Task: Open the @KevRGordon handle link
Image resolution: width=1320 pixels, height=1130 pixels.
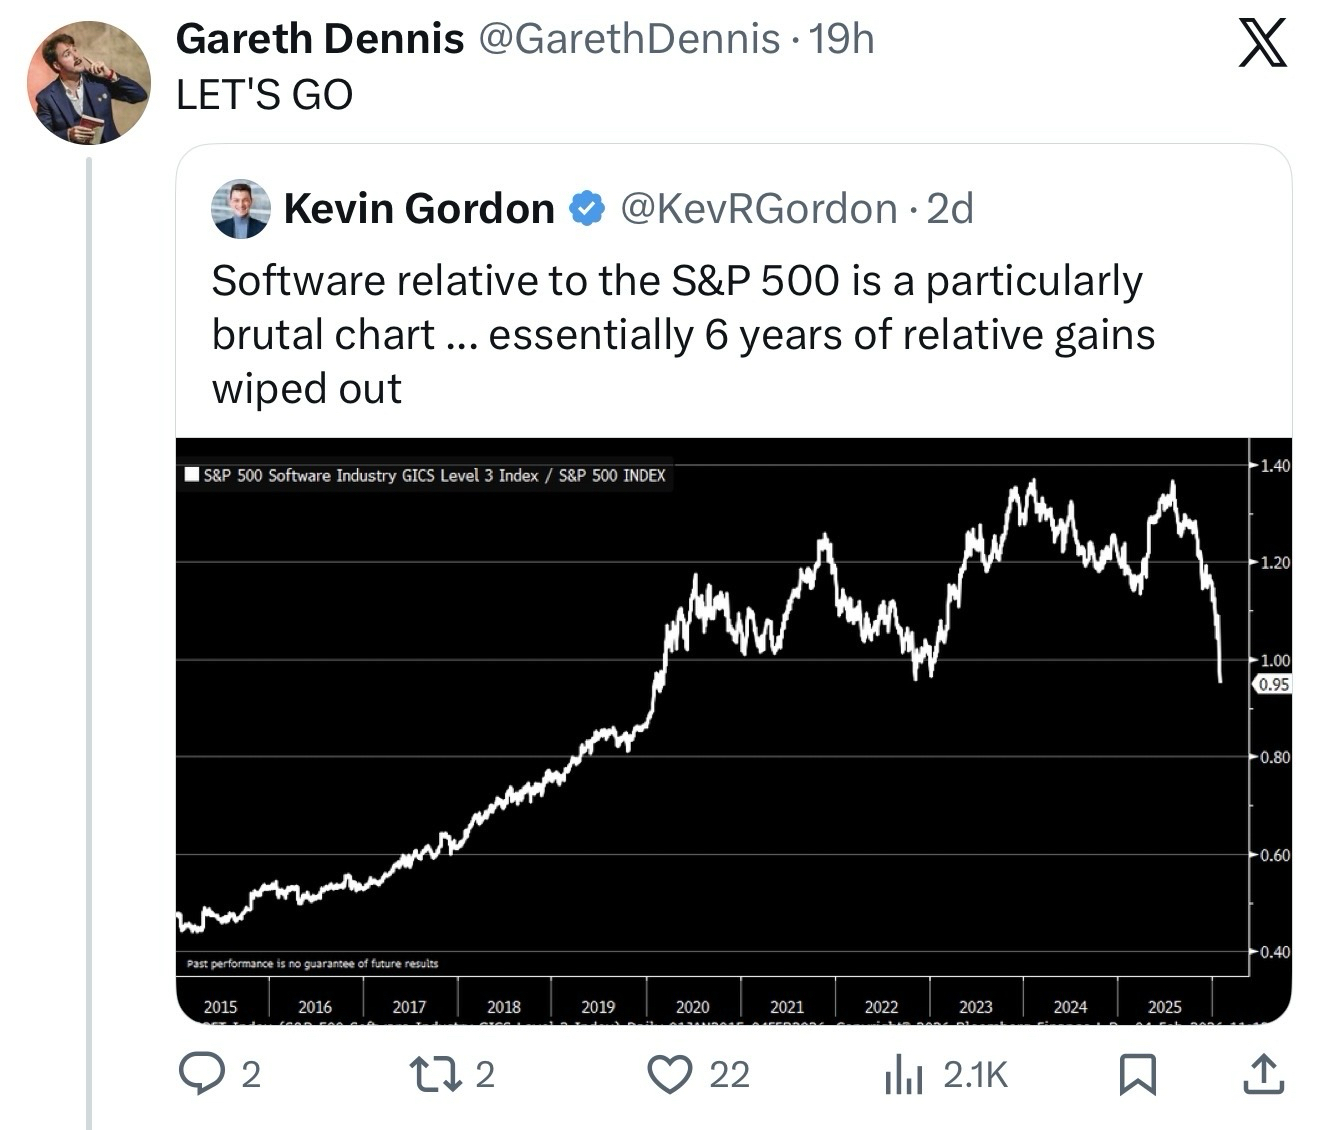Action: tap(759, 209)
